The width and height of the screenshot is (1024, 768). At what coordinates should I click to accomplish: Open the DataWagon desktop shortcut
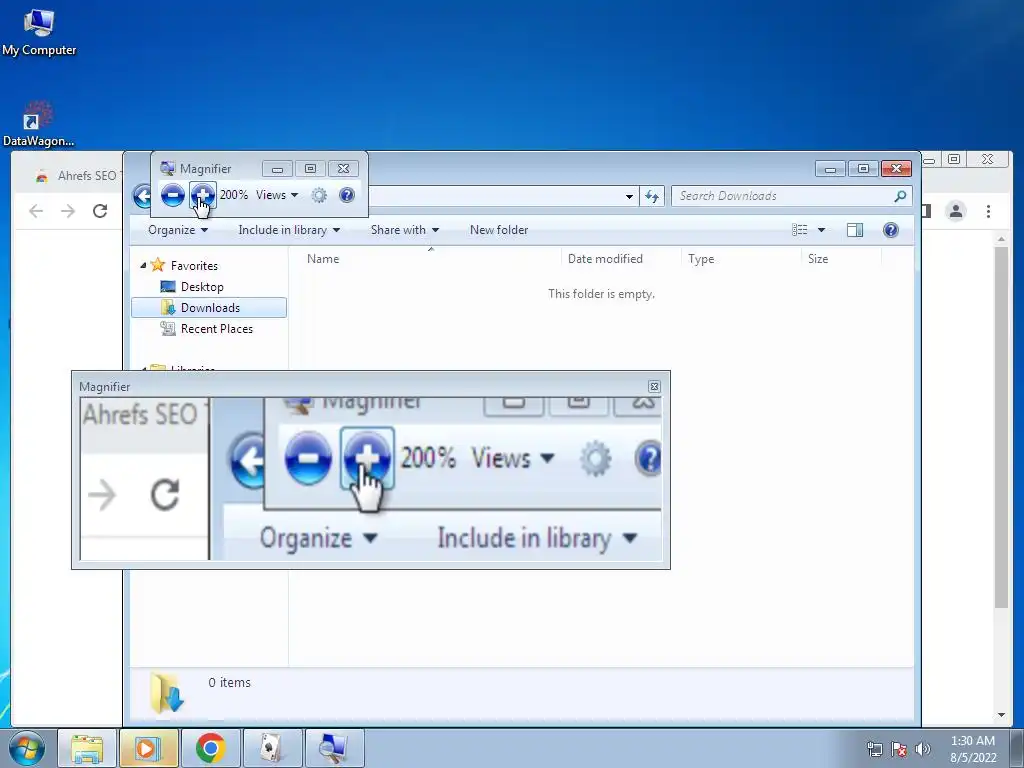39,124
